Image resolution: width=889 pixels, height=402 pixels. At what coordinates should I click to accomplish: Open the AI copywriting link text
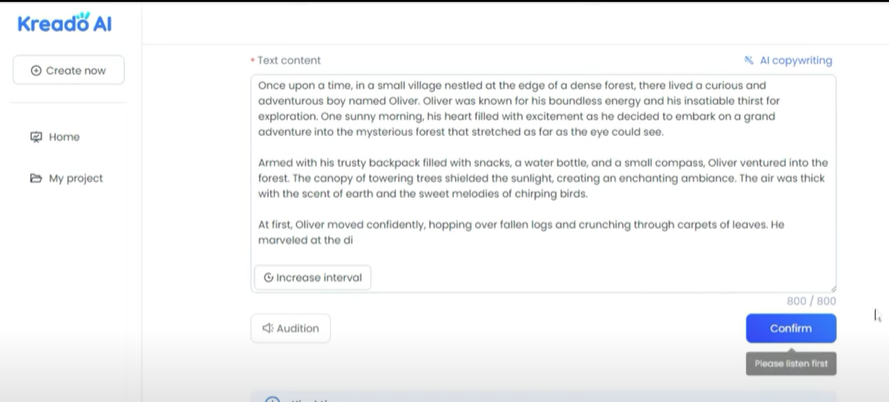[x=795, y=61]
